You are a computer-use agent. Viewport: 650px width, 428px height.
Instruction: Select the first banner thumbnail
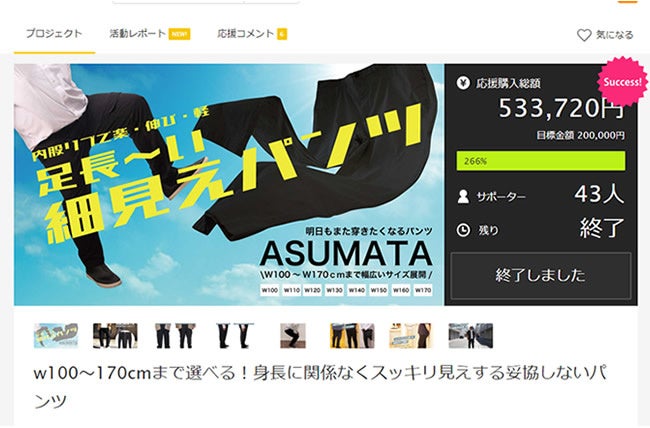[56, 336]
